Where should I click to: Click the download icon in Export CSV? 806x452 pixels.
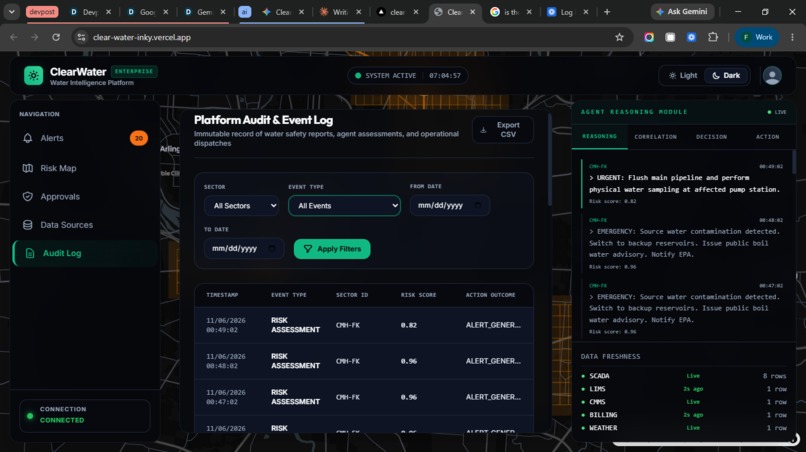tap(483, 130)
